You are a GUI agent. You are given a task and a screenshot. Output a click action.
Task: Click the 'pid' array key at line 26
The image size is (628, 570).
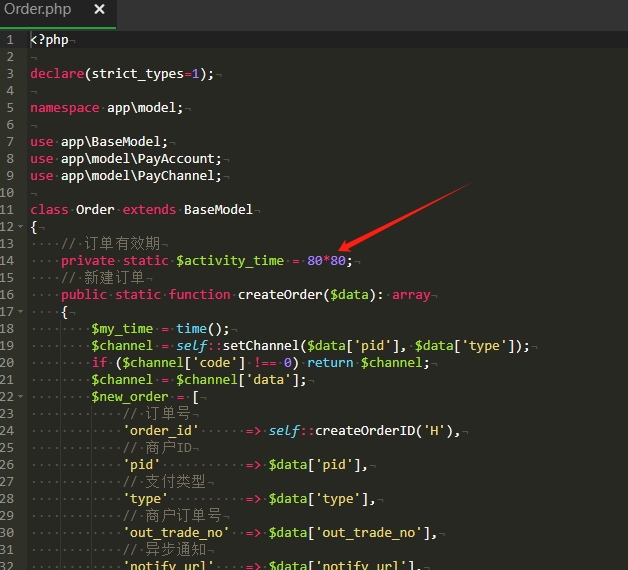[x=141, y=465]
